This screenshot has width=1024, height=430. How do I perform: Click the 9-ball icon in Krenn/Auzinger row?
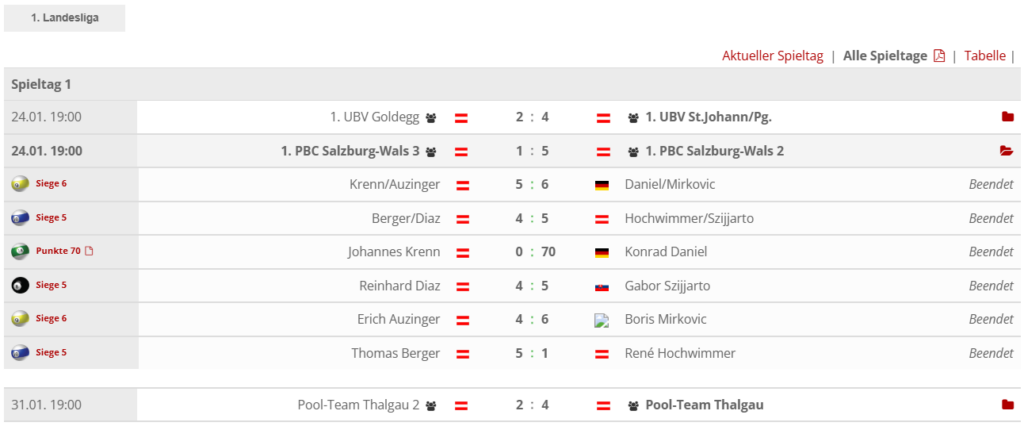tap(20, 184)
